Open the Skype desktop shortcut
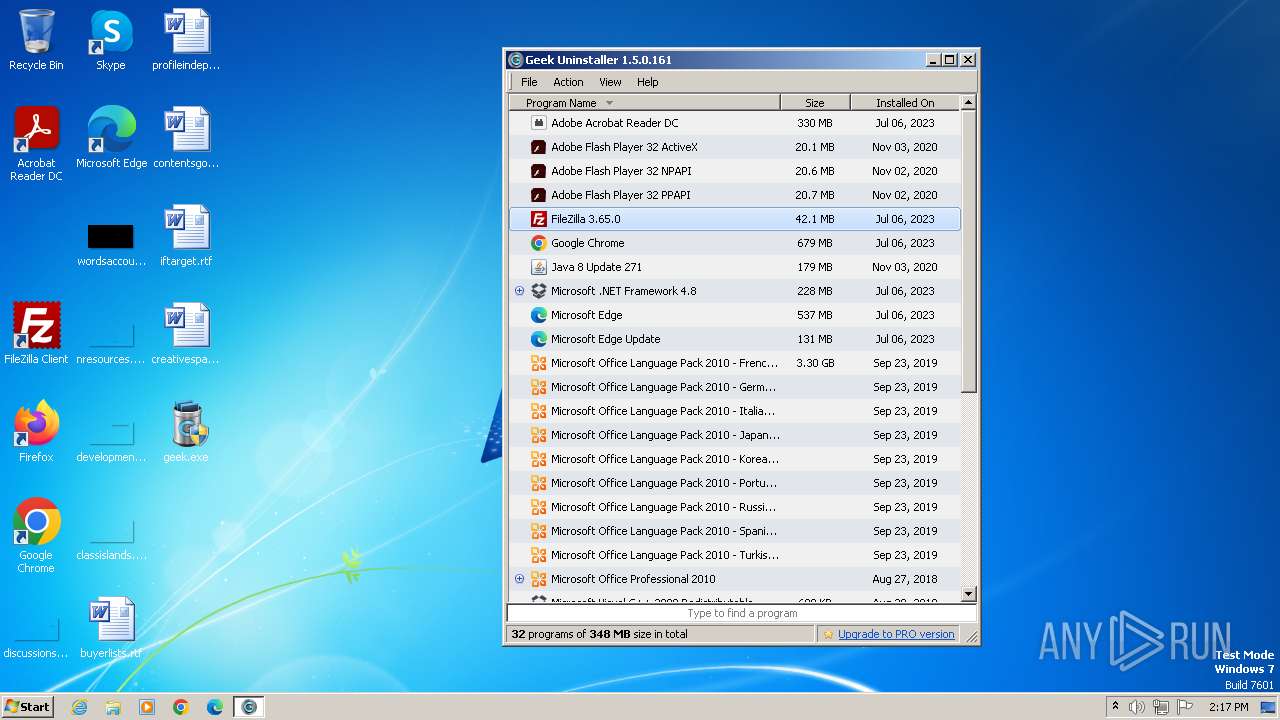 coord(111,40)
